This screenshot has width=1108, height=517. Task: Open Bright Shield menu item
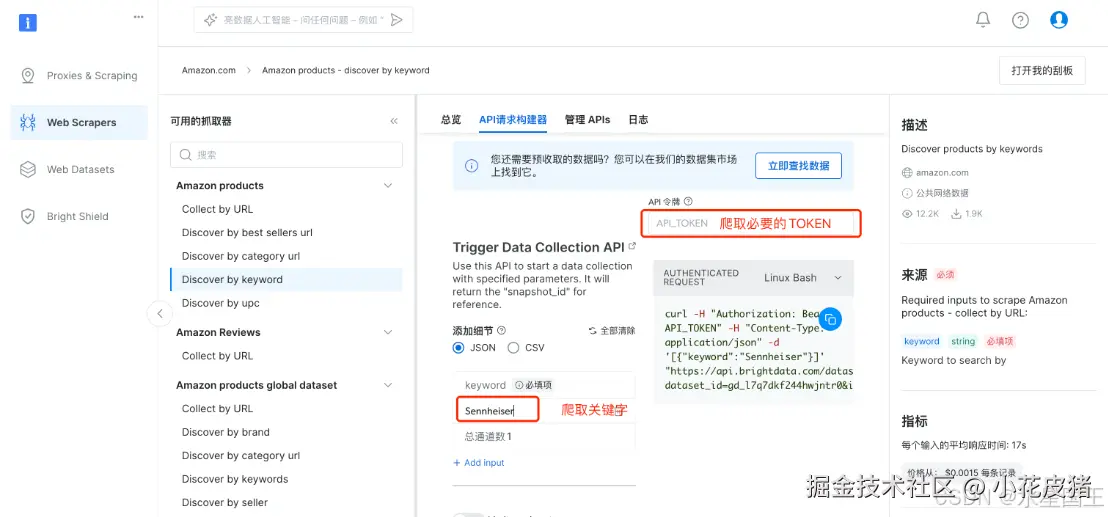[79, 216]
